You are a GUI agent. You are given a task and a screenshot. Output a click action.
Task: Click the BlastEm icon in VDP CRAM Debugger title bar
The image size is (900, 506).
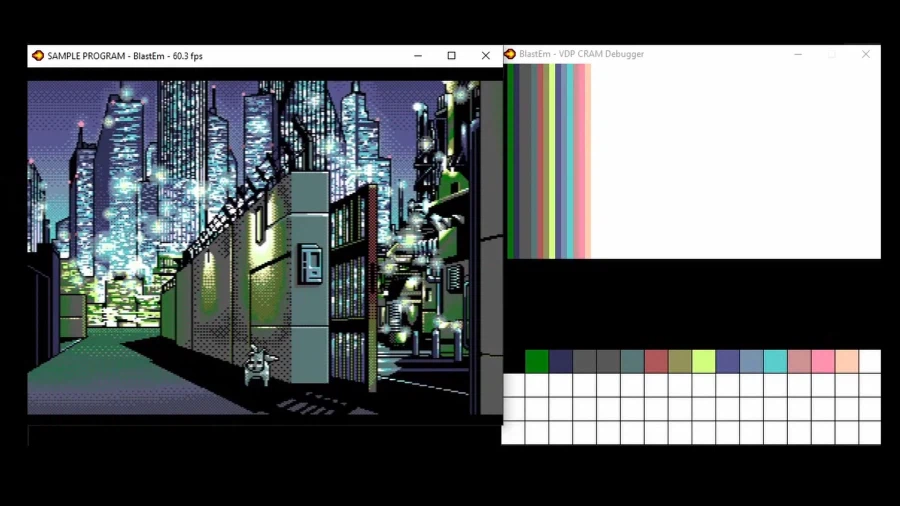(510, 54)
